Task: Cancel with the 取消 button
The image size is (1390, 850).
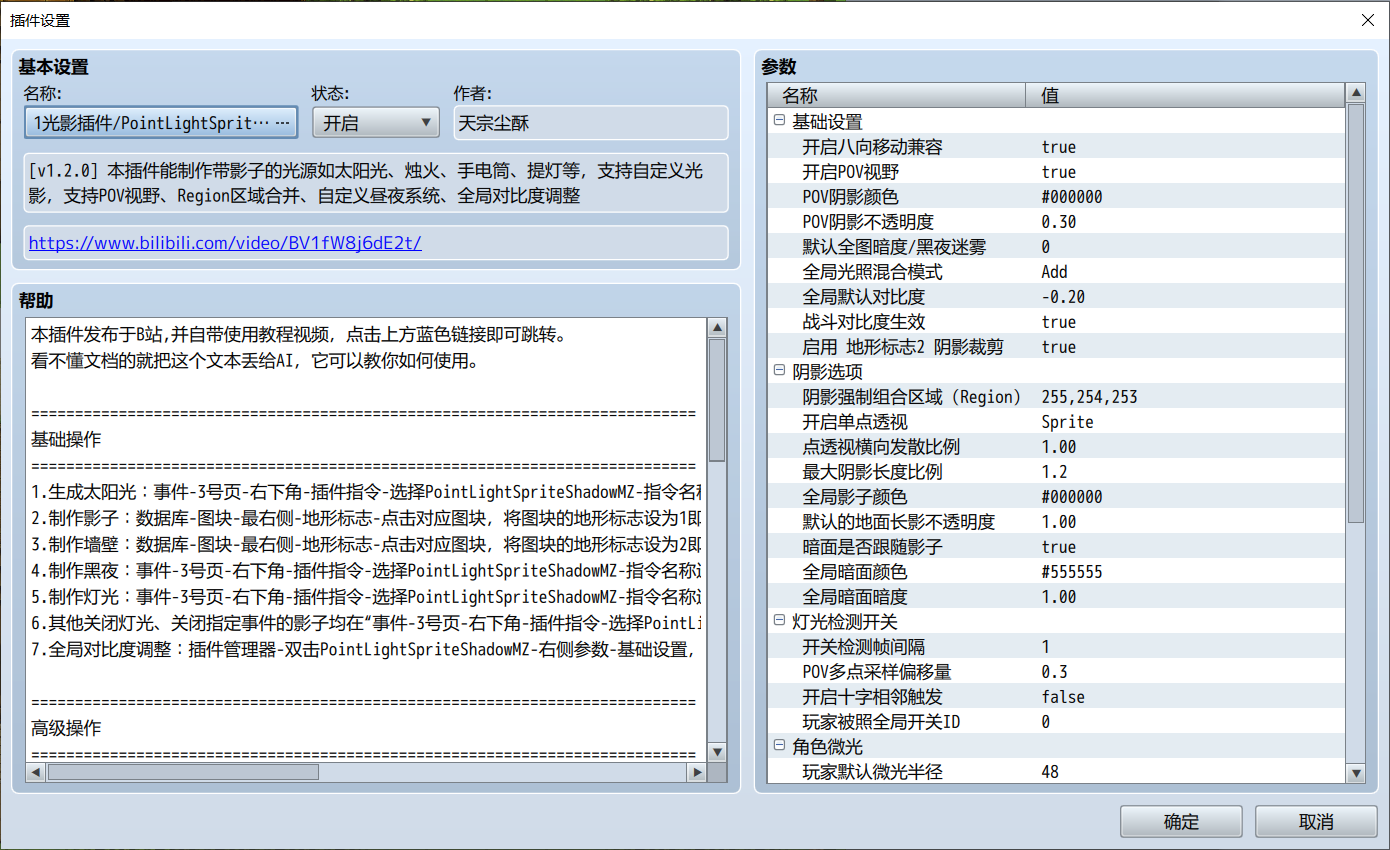Action: [x=1316, y=822]
